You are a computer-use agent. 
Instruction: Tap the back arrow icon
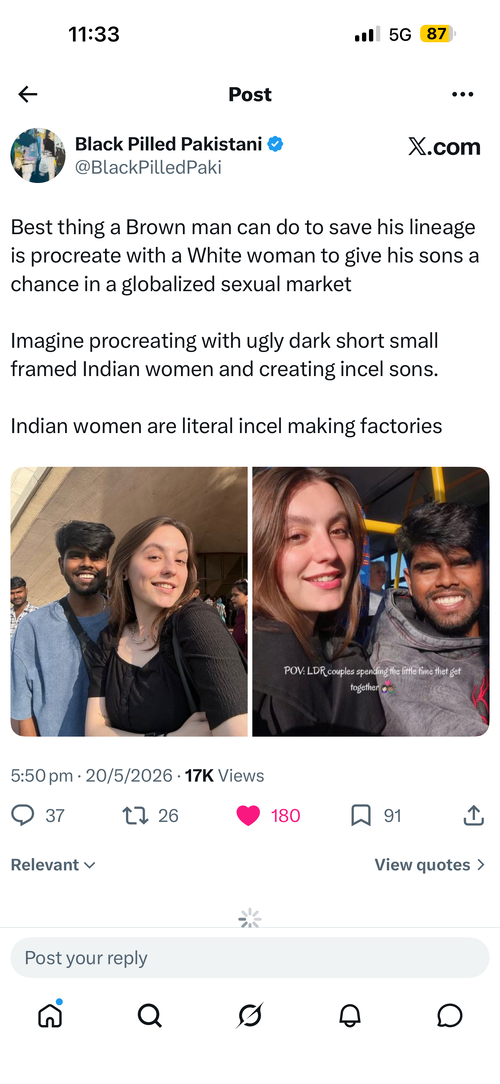tap(28, 95)
